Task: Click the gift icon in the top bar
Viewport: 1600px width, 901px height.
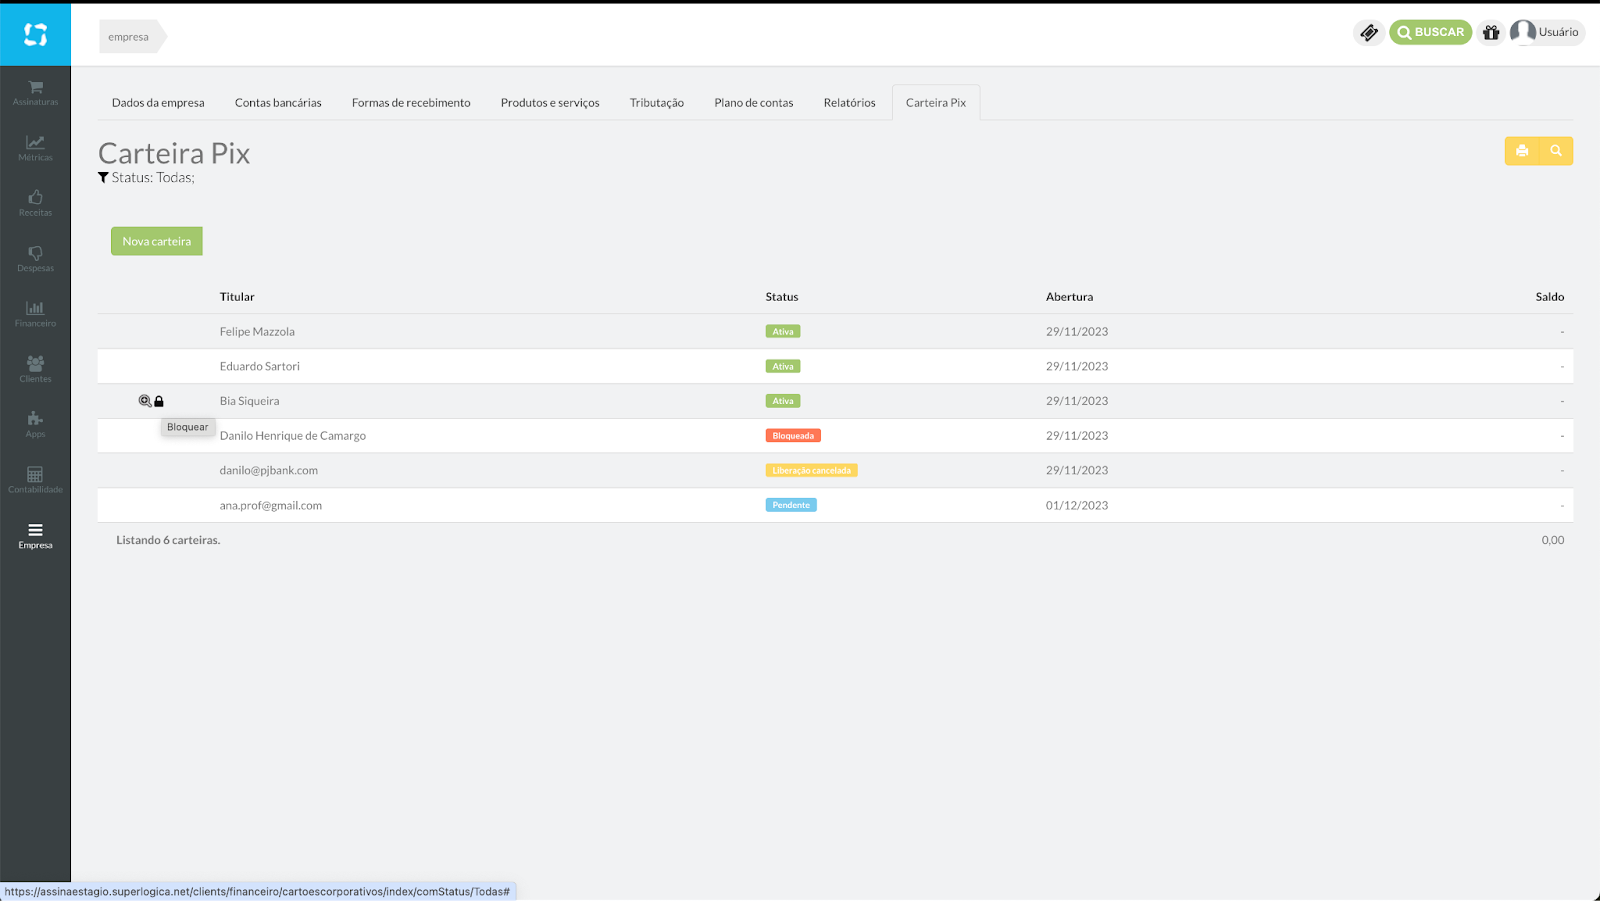Action: (x=1491, y=33)
